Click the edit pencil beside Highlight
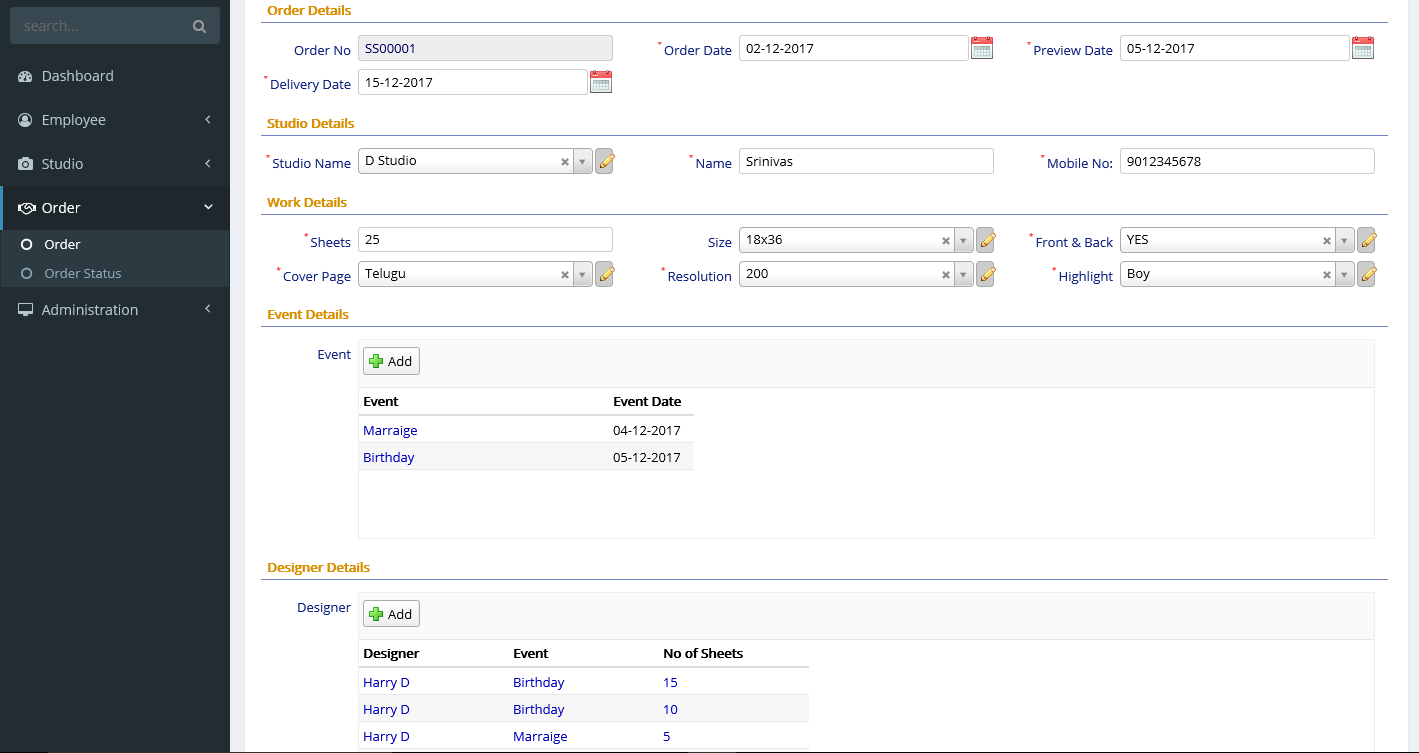This screenshot has width=1419, height=753. [1367, 274]
